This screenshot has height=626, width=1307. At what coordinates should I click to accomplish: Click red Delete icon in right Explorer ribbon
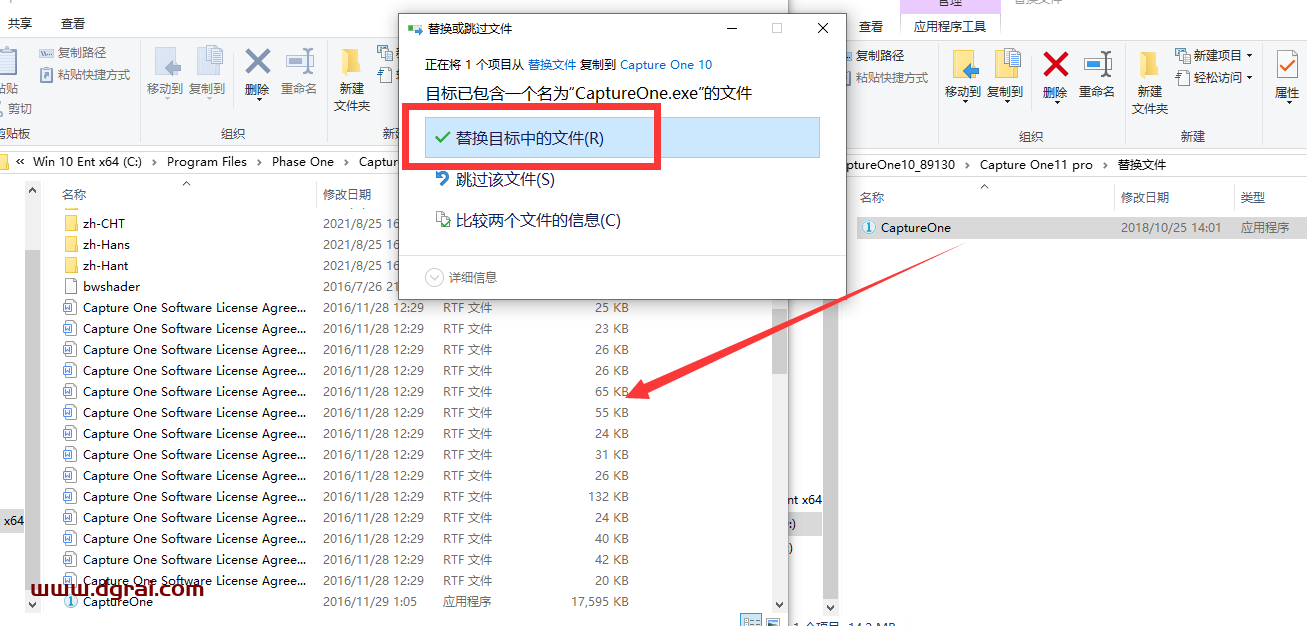(x=1055, y=65)
